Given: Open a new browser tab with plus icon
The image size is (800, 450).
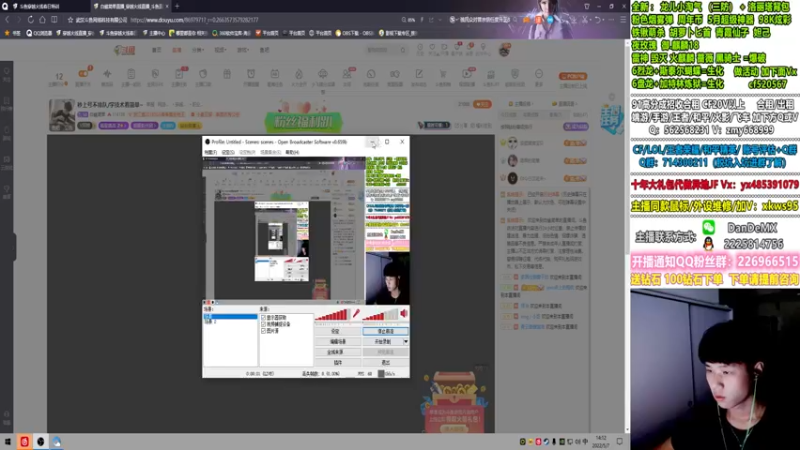Looking at the screenshot, I should (177, 6).
